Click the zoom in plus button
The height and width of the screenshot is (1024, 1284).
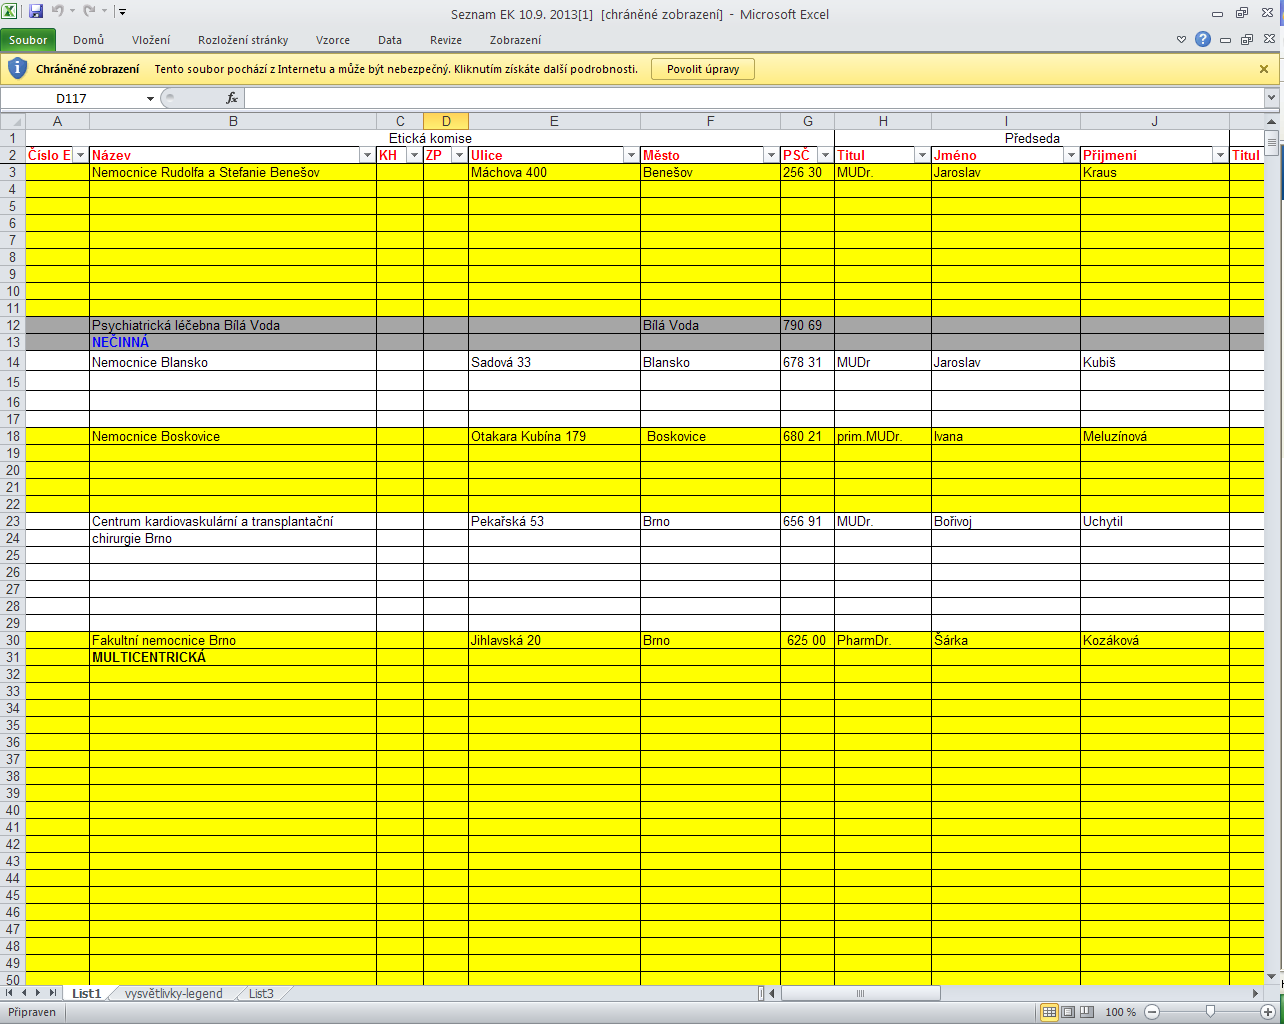pyautogui.click(x=1268, y=1012)
